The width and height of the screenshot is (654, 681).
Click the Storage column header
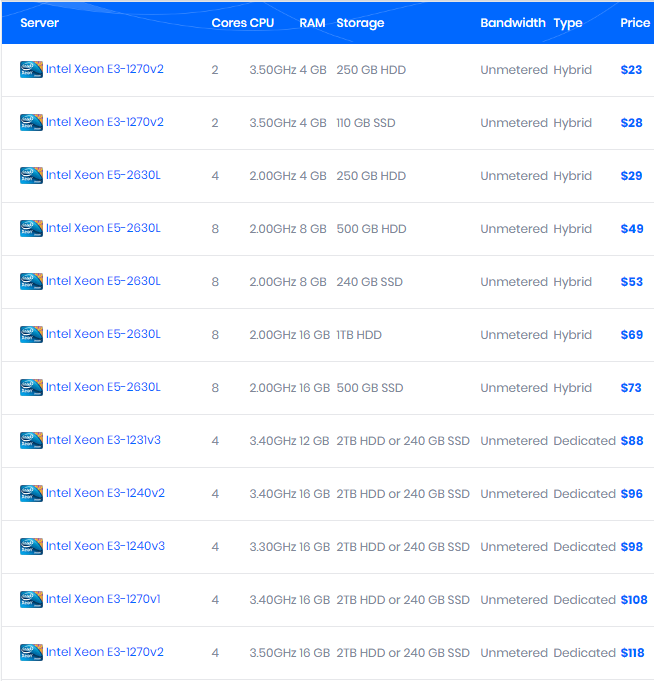point(360,23)
